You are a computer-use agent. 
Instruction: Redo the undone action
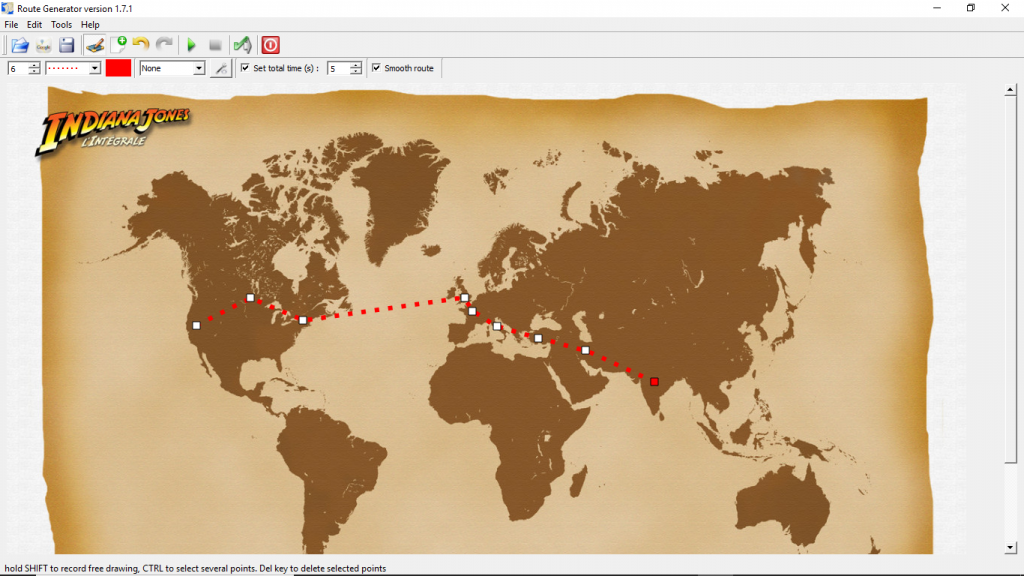point(165,44)
